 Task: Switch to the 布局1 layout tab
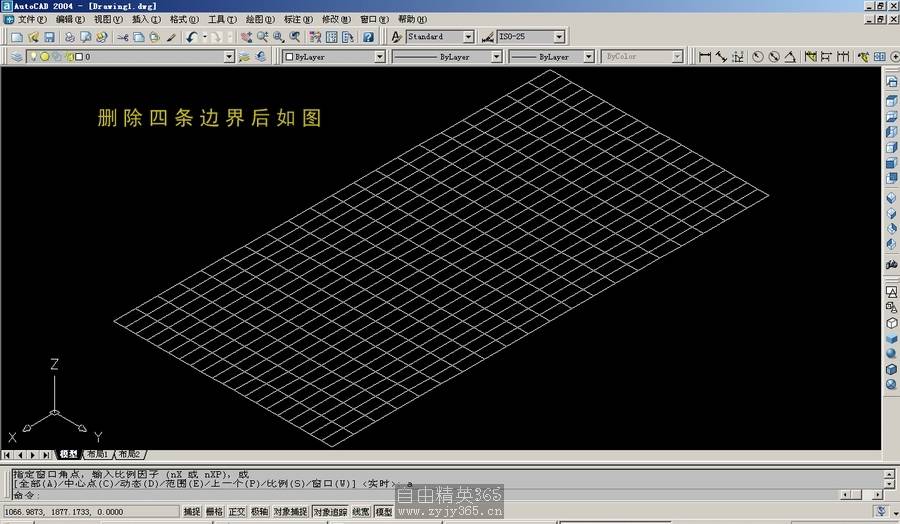97,455
